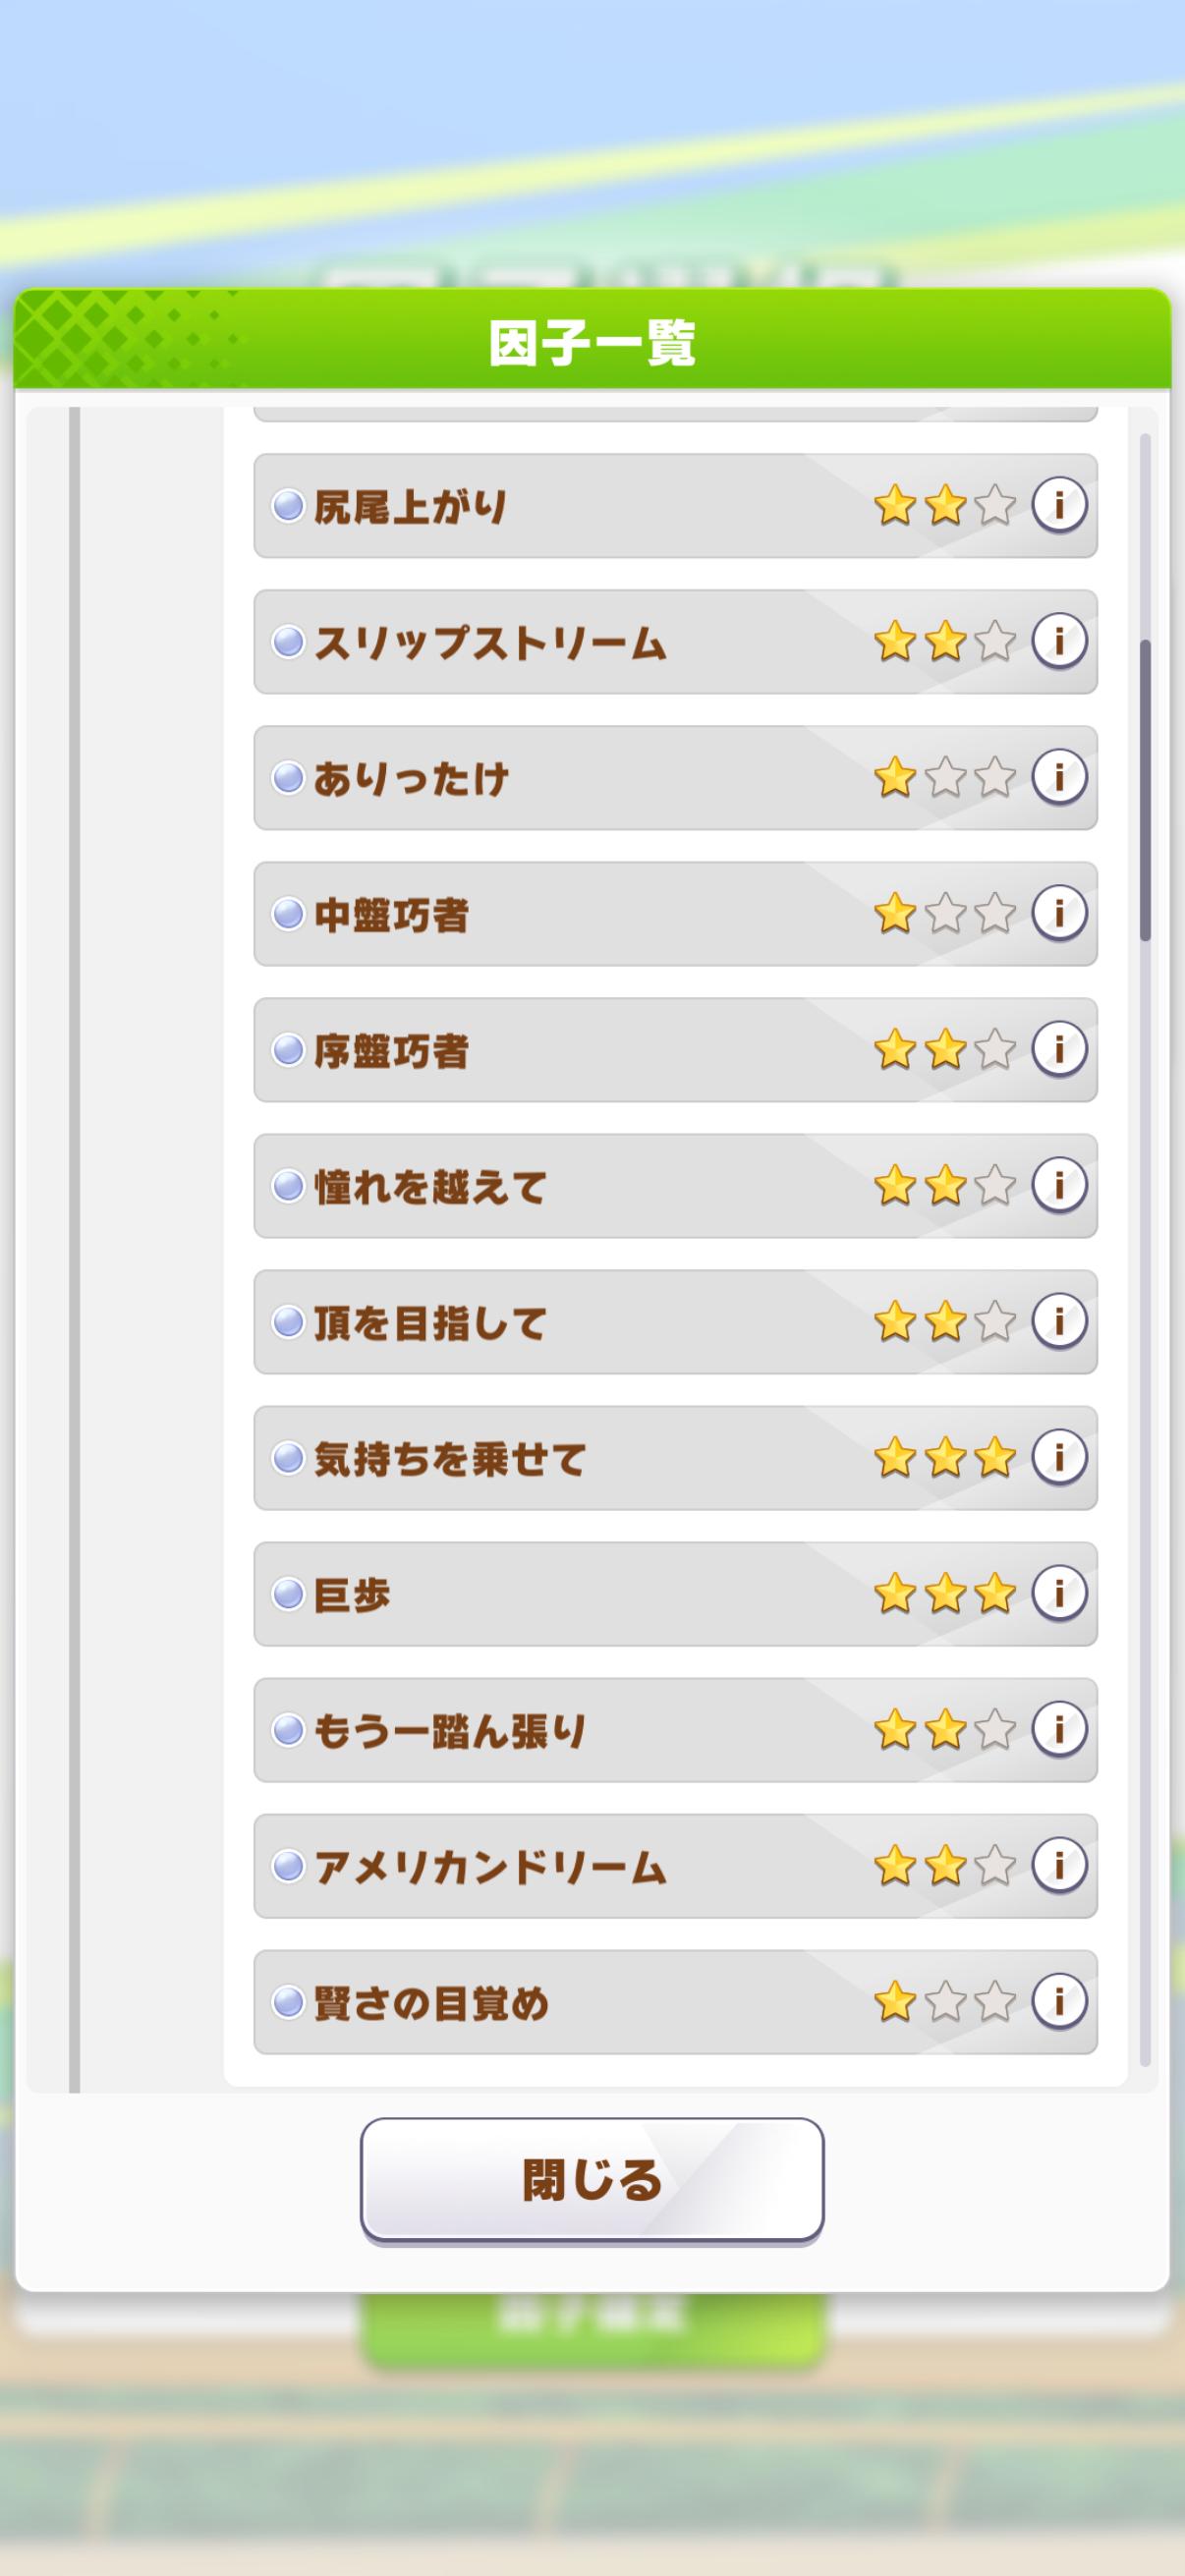1185x2576 pixels.
Task: View info icon for 賢さの目覚め
Action: point(1059,2001)
